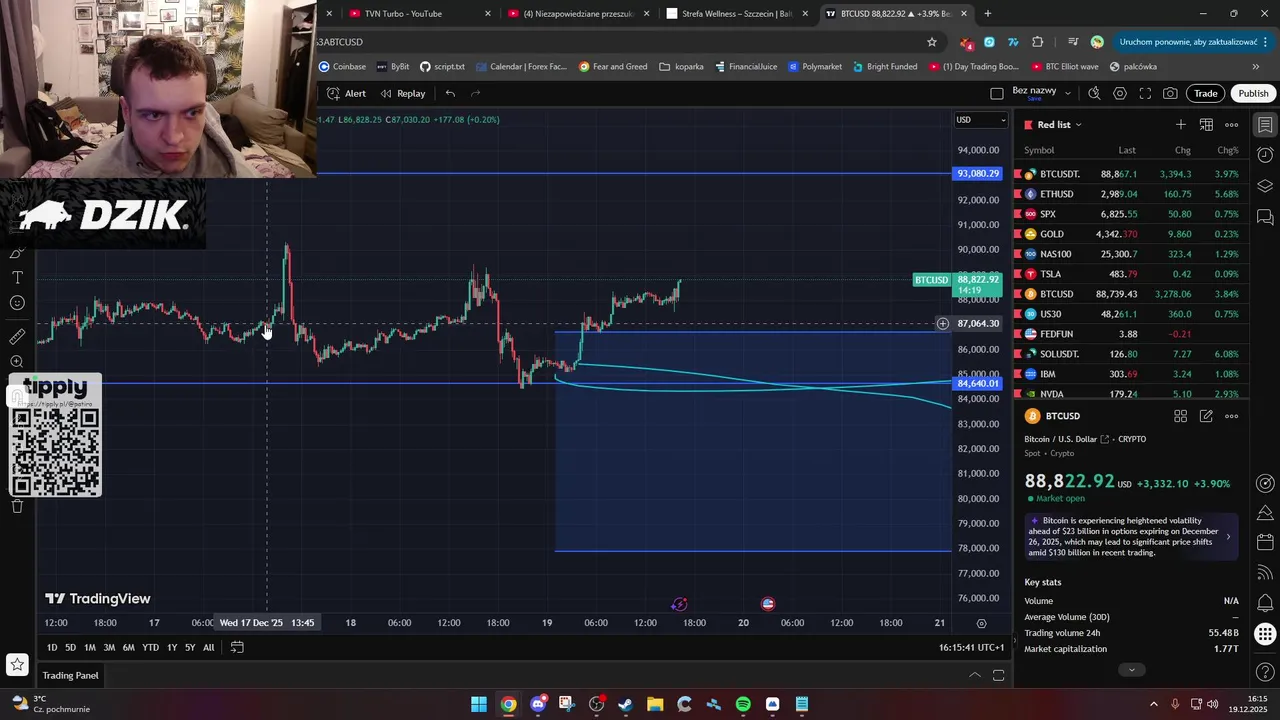
Task: Click the Publish button
Action: (x=1253, y=93)
